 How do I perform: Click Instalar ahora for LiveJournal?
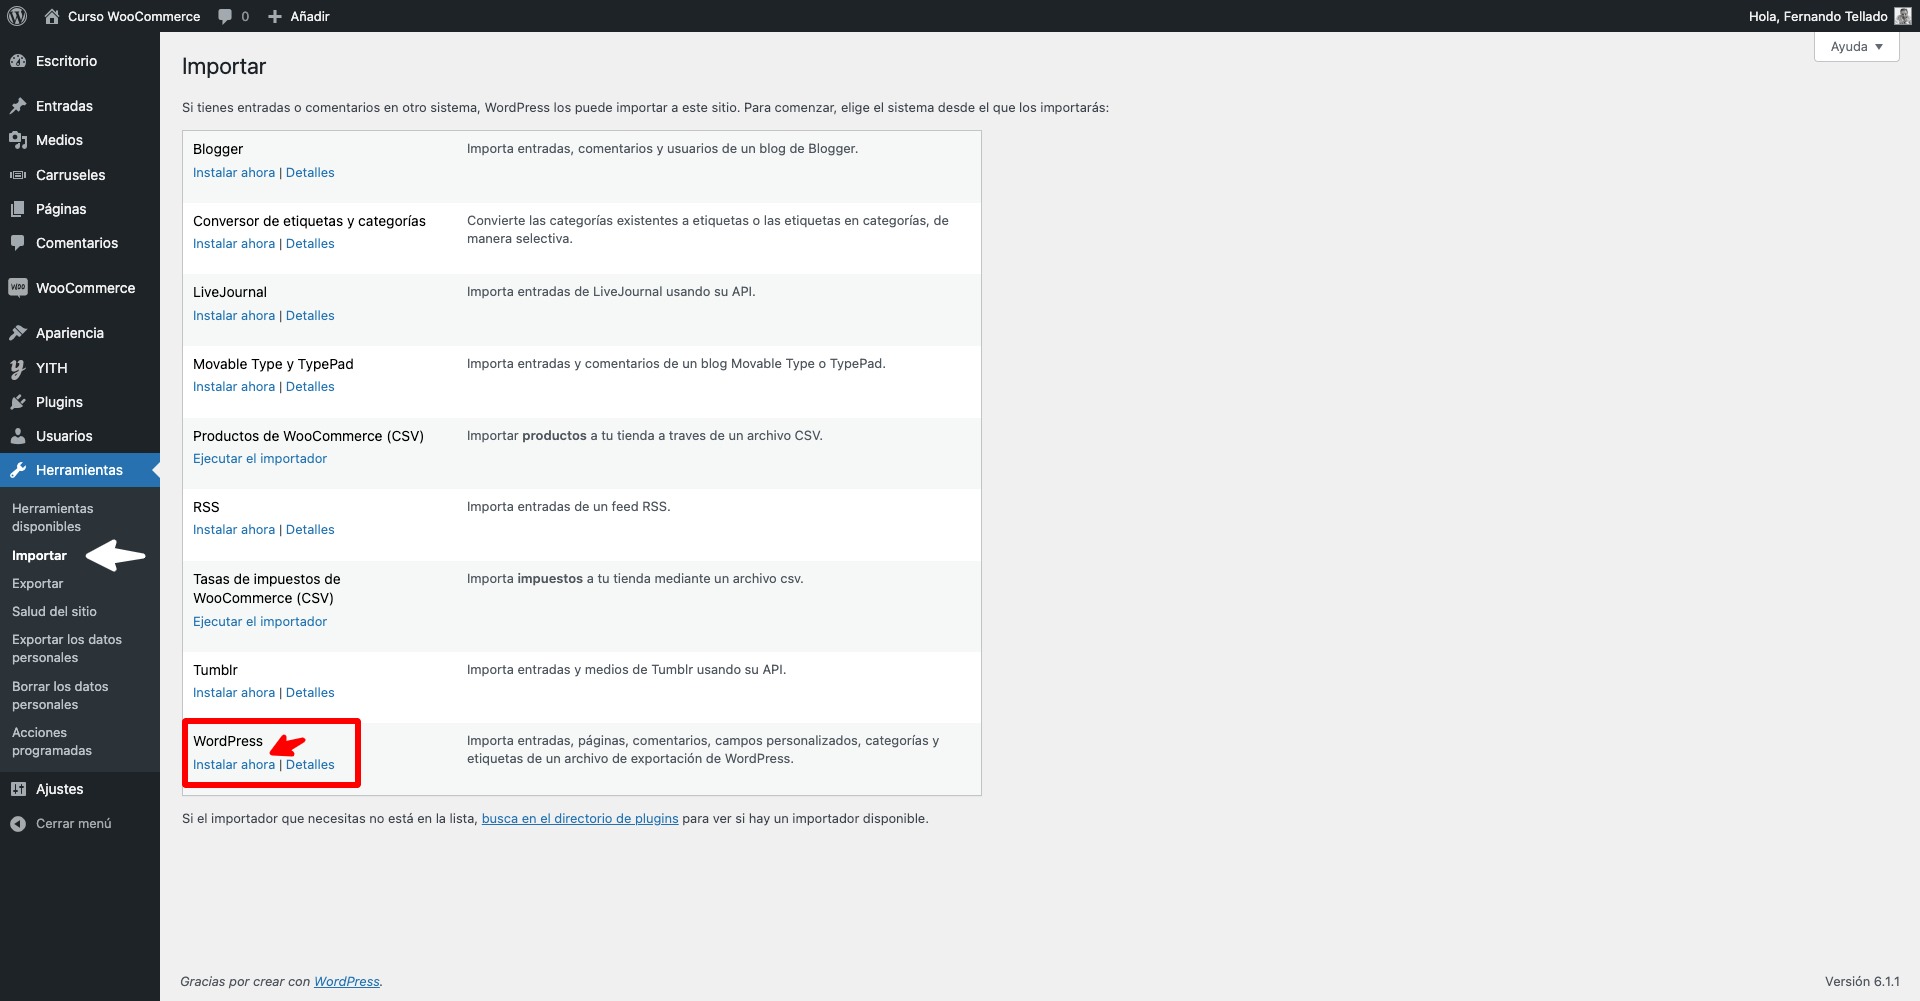click(234, 316)
